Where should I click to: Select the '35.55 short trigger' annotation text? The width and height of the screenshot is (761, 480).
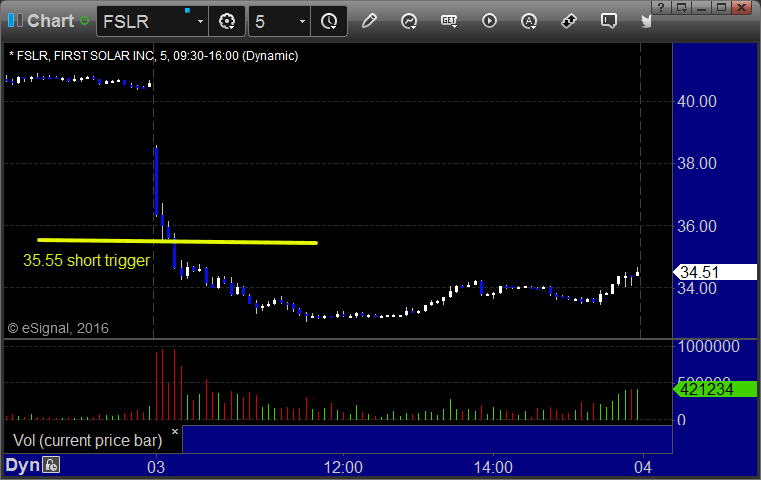[86, 261]
